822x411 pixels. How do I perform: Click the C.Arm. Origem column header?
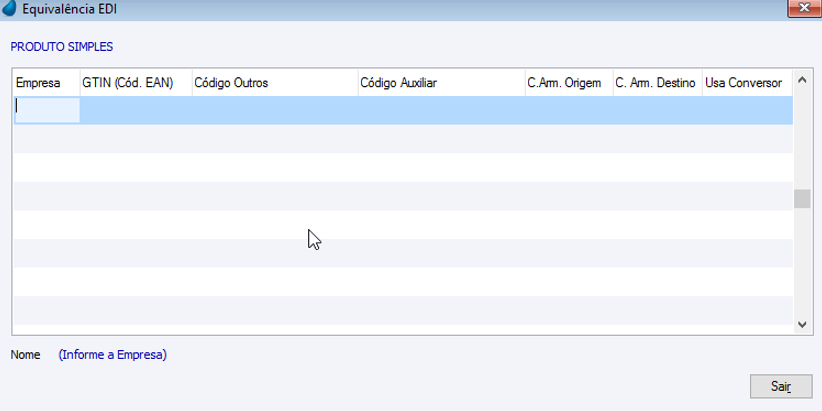pos(567,83)
